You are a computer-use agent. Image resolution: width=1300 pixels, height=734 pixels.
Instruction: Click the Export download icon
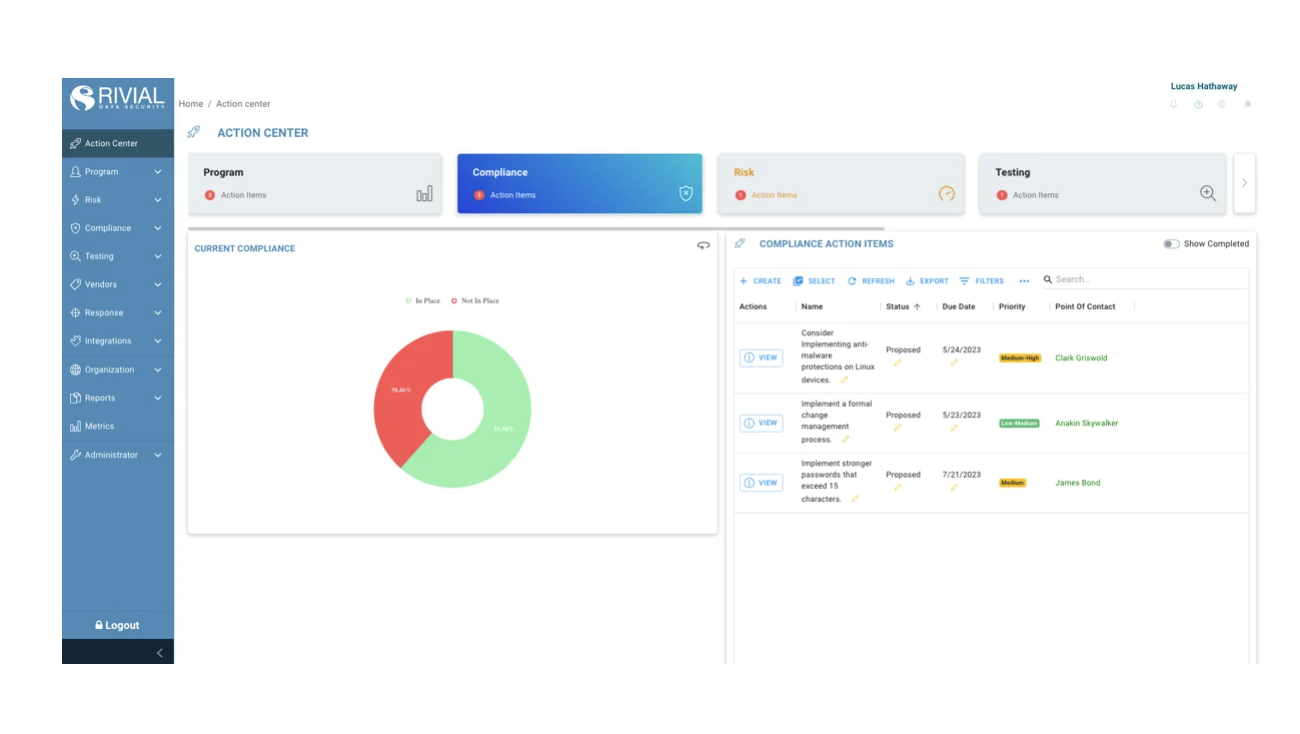[910, 281]
